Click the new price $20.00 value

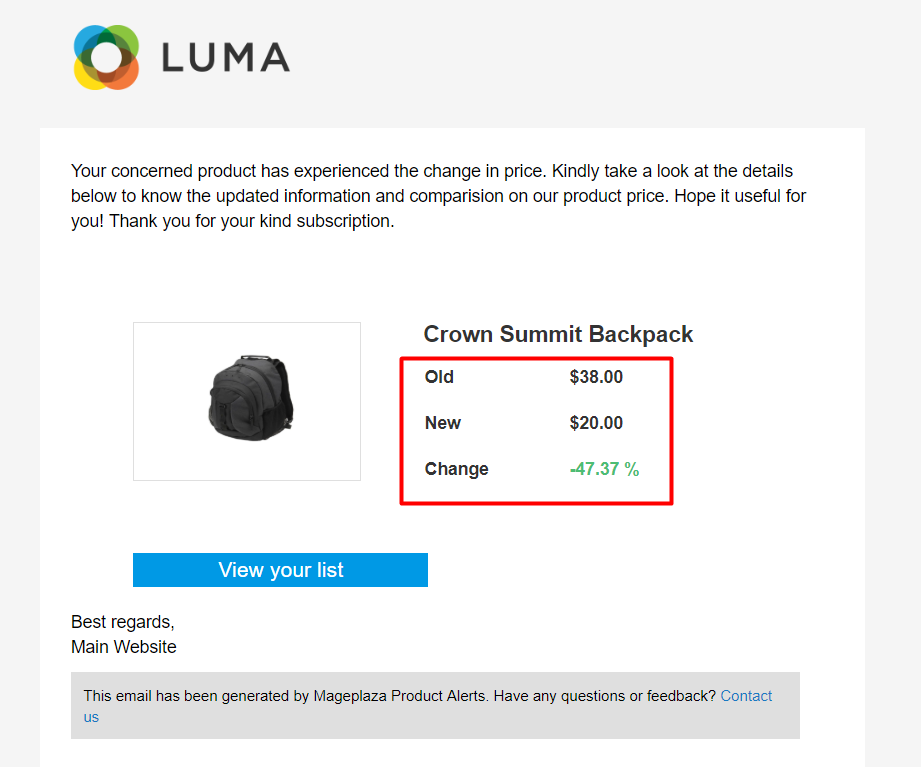point(596,423)
